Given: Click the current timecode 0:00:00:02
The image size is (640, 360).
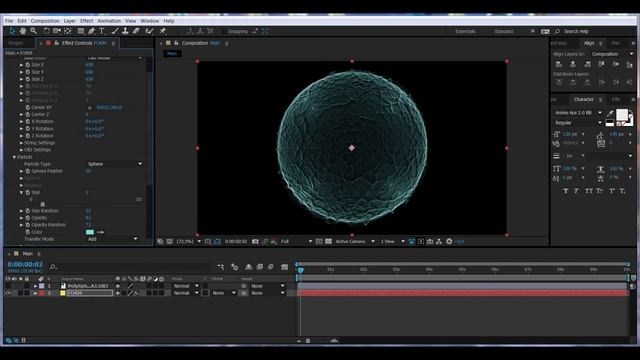Looking at the screenshot, I should [x=25, y=265].
